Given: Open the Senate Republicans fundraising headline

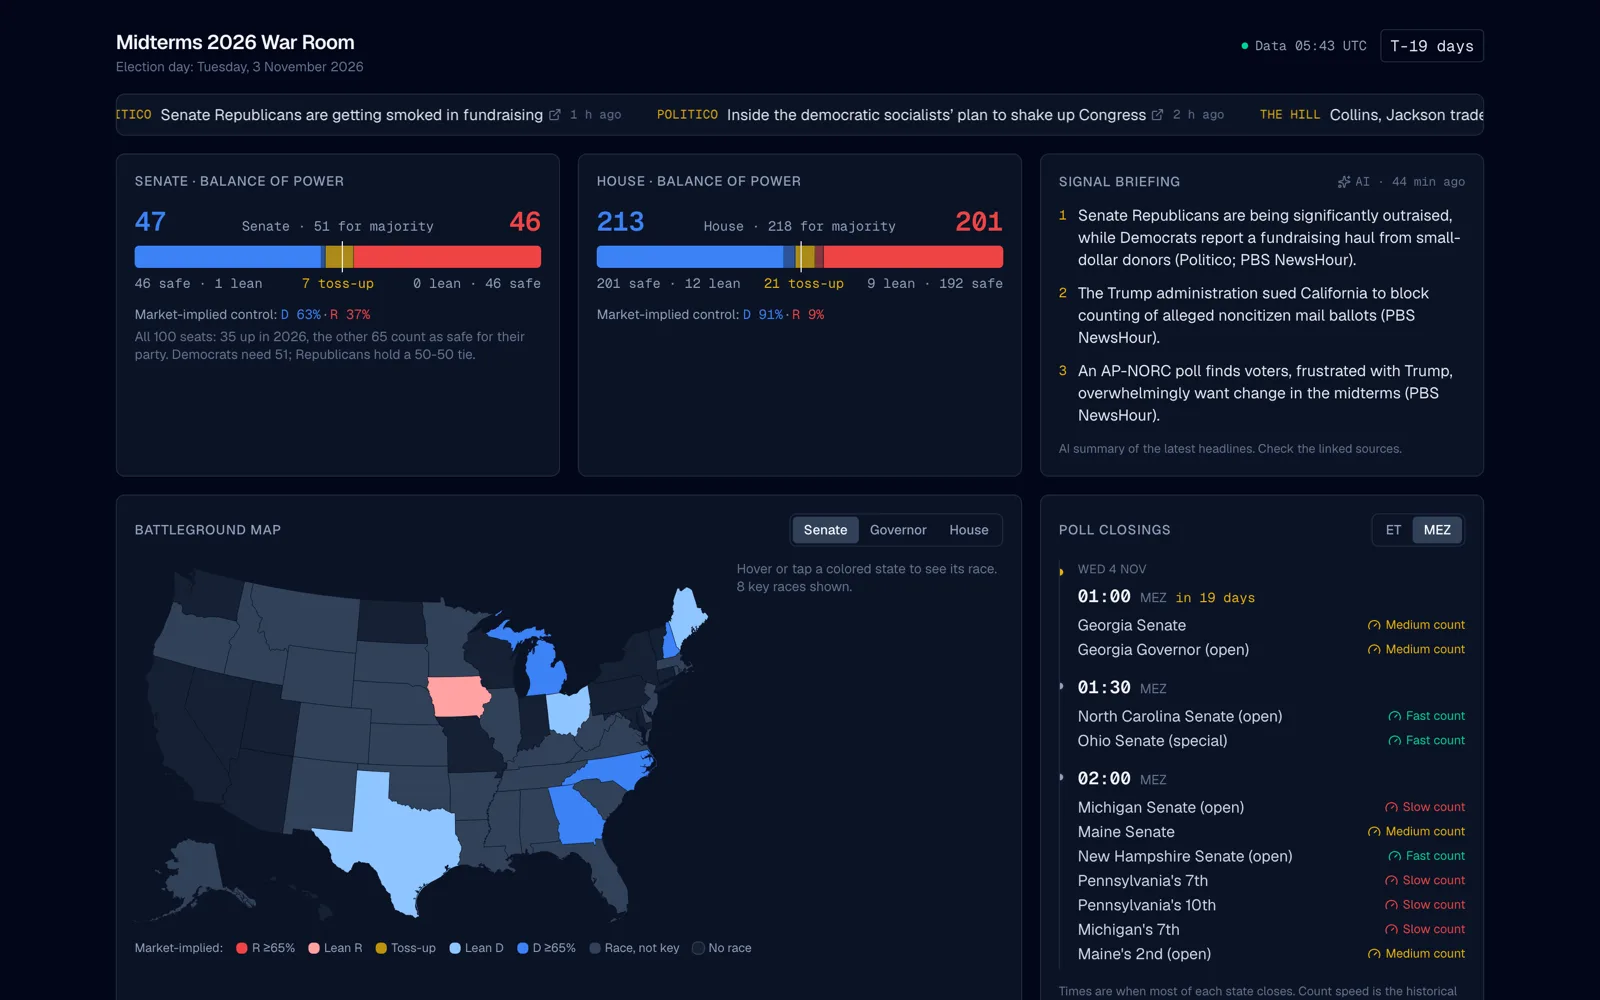Looking at the screenshot, I should [x=352, y=115].
